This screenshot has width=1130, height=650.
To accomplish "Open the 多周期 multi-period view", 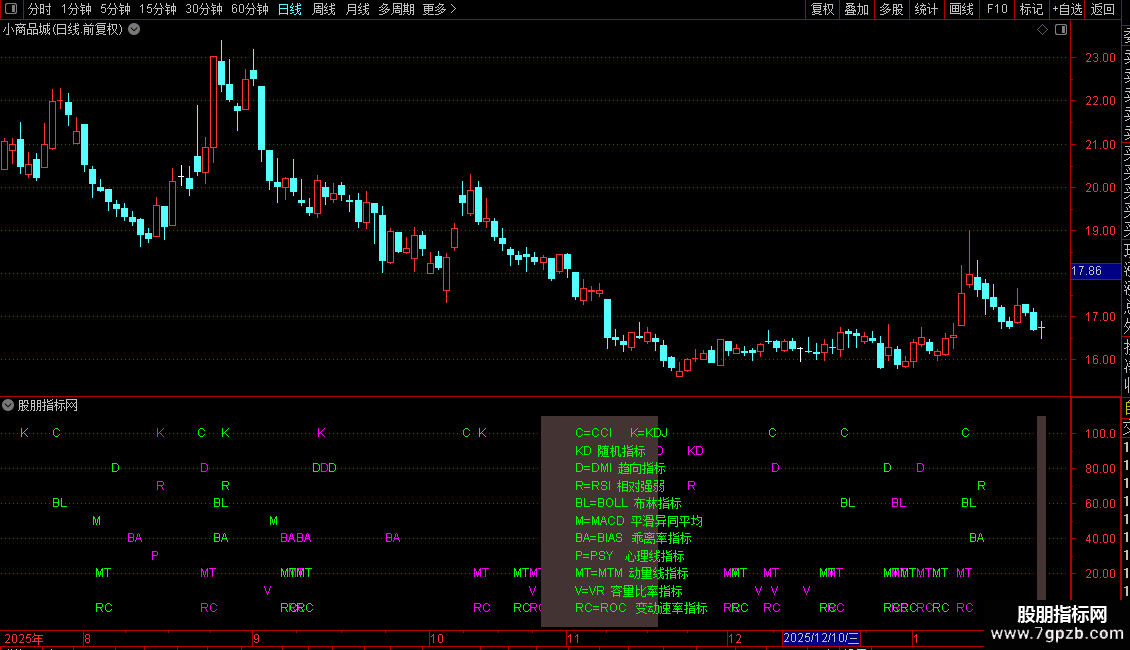I will click(396, 9).
